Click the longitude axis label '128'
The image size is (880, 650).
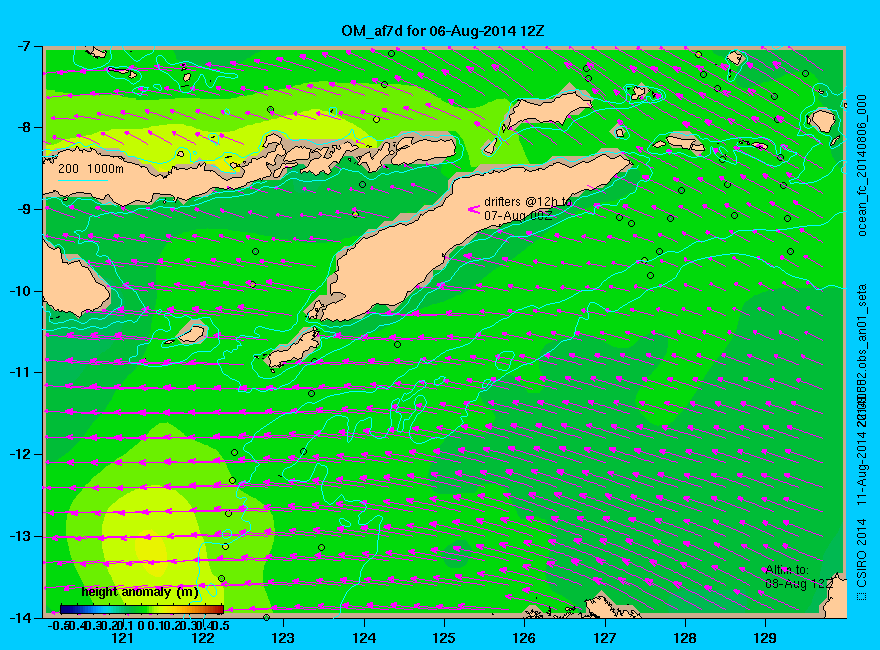tap(685, 638)
